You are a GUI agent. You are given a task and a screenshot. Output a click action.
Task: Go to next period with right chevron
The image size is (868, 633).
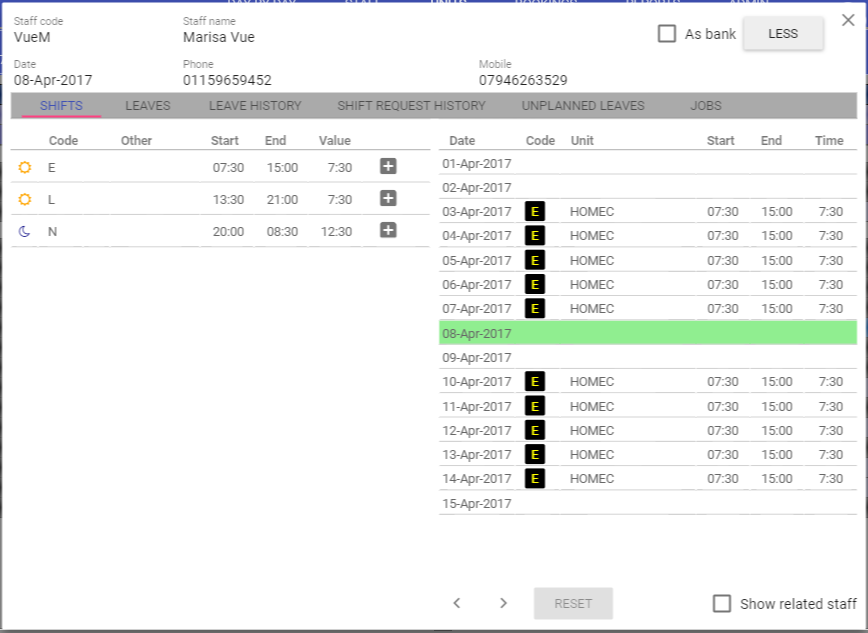(503, 603)
